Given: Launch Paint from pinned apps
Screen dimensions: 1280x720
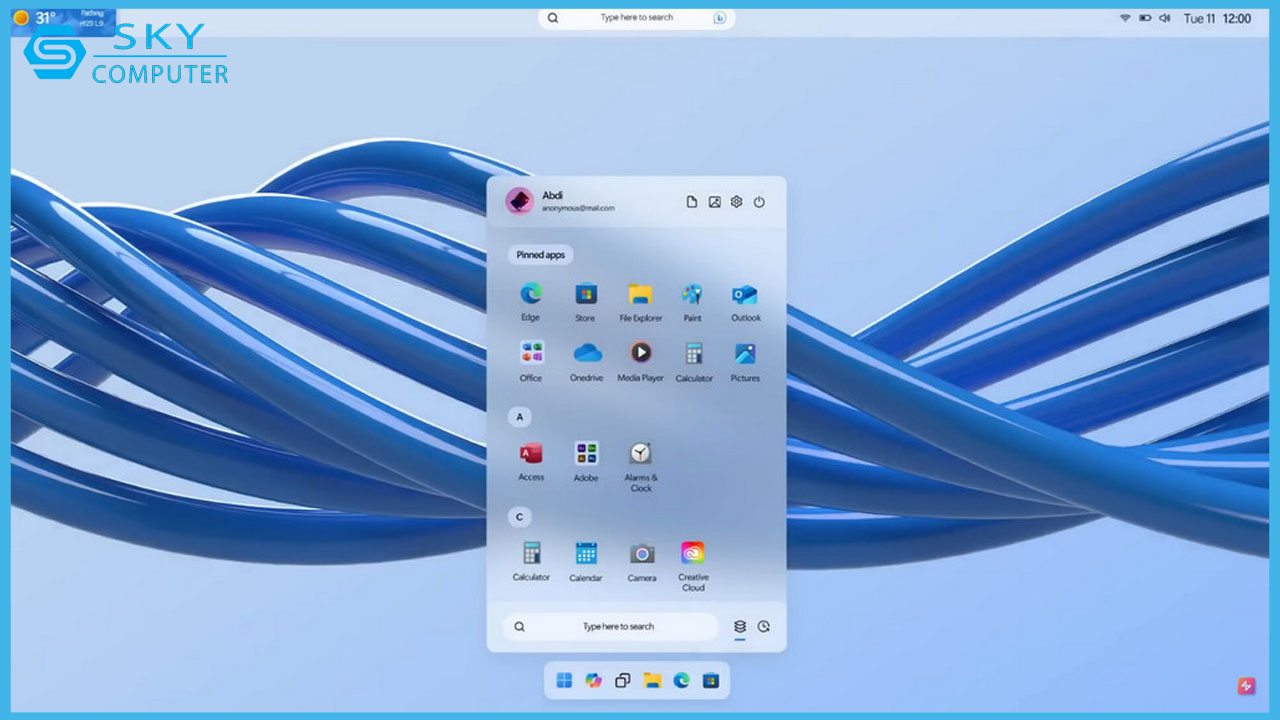Looking at the screenshot, I should [692, 296].
